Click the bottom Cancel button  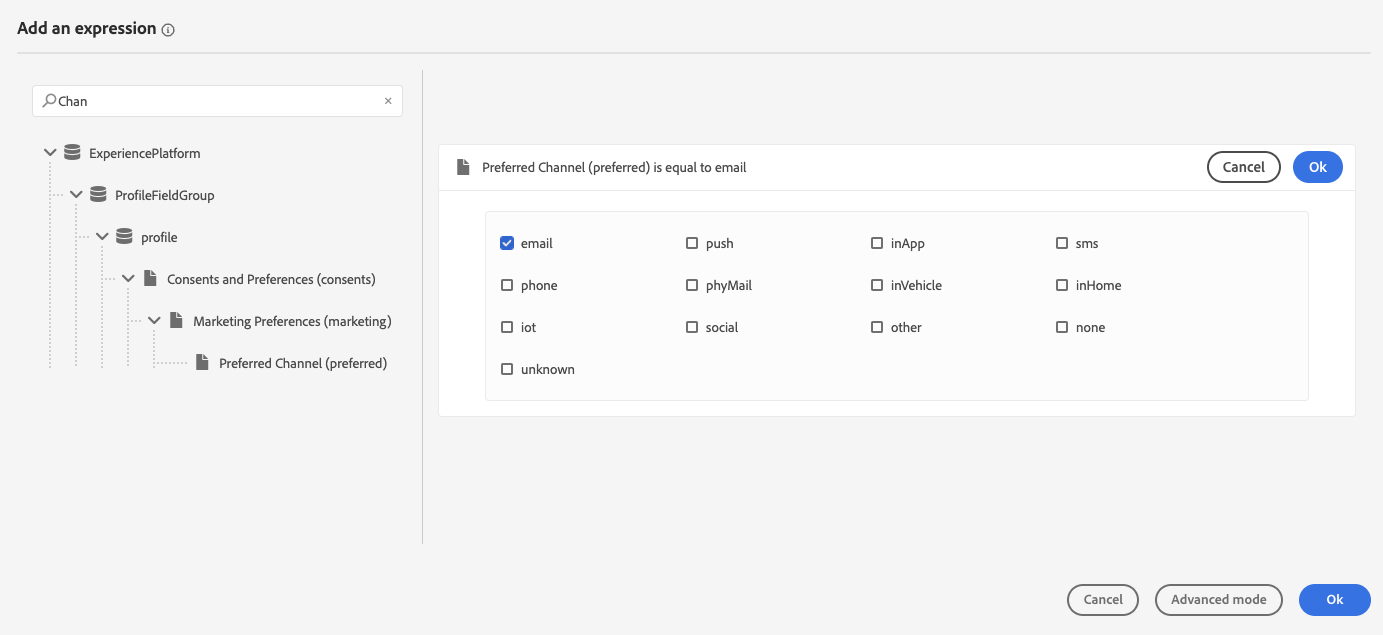[x=1103, y=599]
